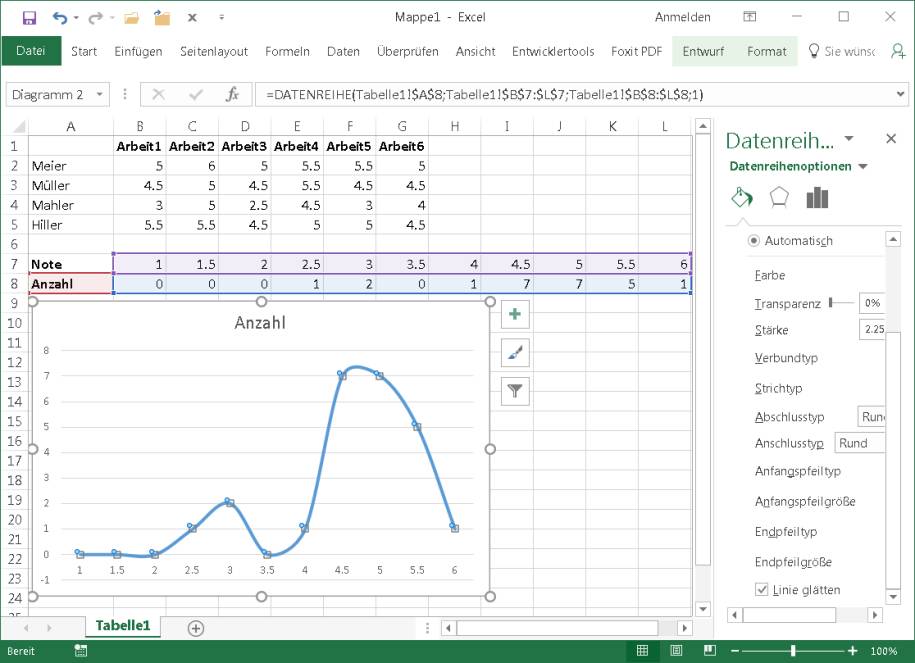Select the Effects pentagon icon
915x663 pixels.
coord(779,198)
